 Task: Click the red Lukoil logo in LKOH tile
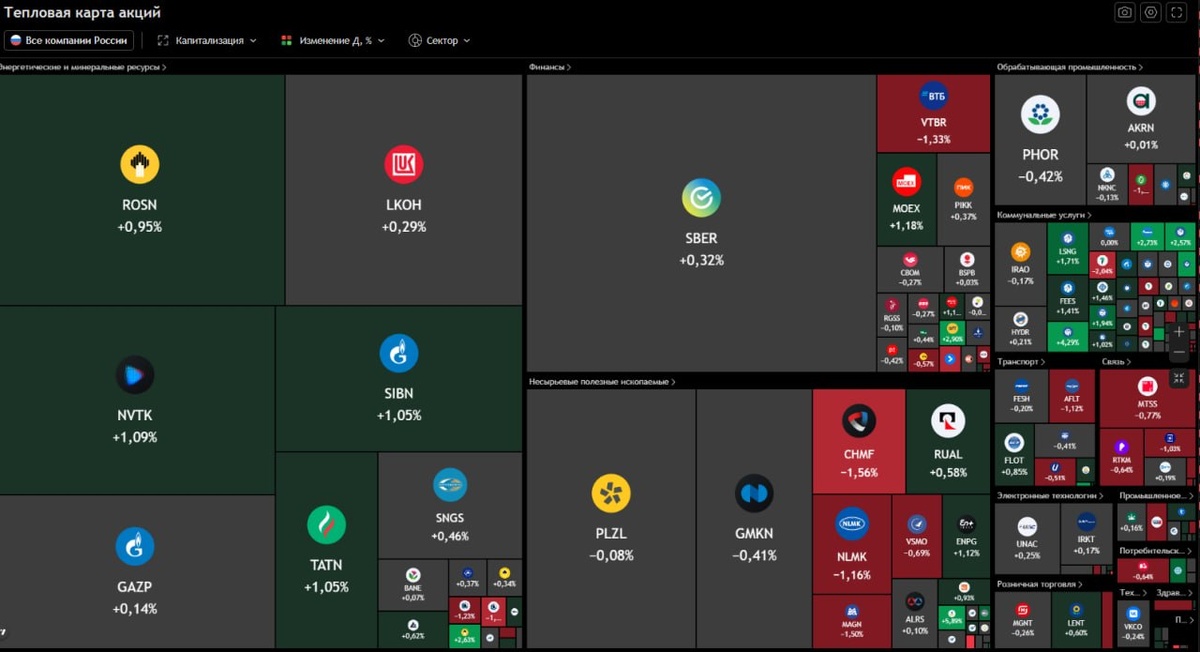(x=404, y=165)
